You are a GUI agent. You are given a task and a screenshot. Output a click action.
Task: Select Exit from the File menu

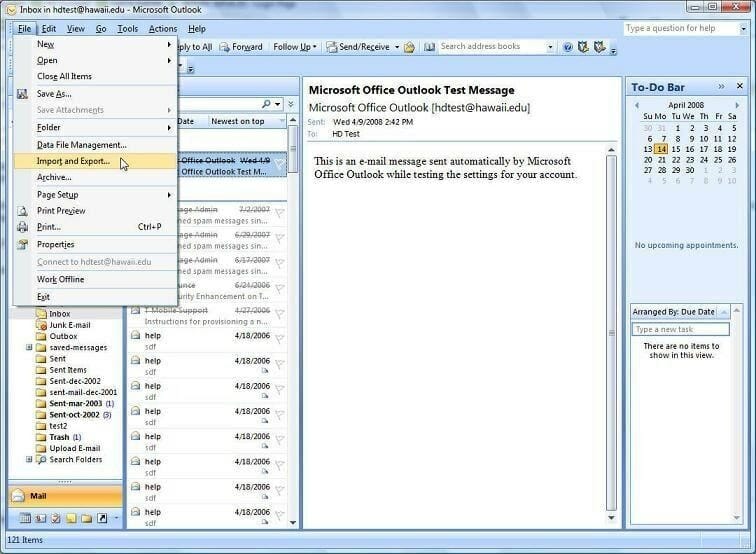(95, 297)
